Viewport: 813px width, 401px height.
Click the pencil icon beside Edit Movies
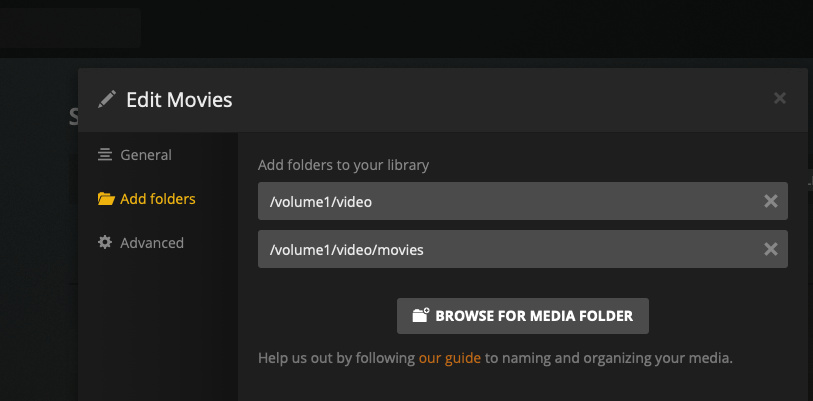click(107, 99)
